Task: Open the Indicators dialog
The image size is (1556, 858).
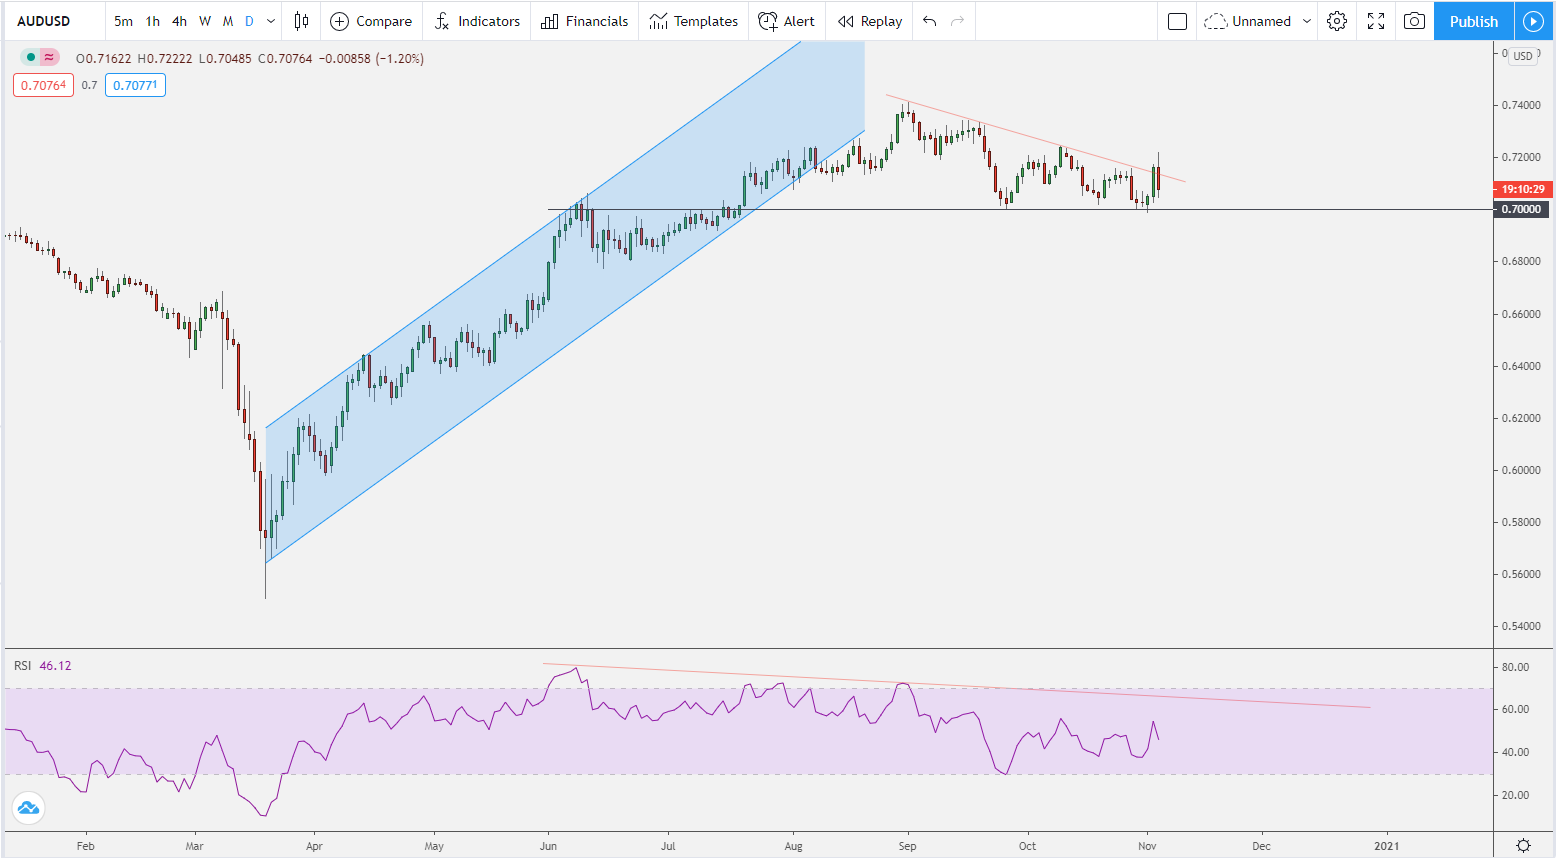Action: pyautogui.click(x=477, y=21)
